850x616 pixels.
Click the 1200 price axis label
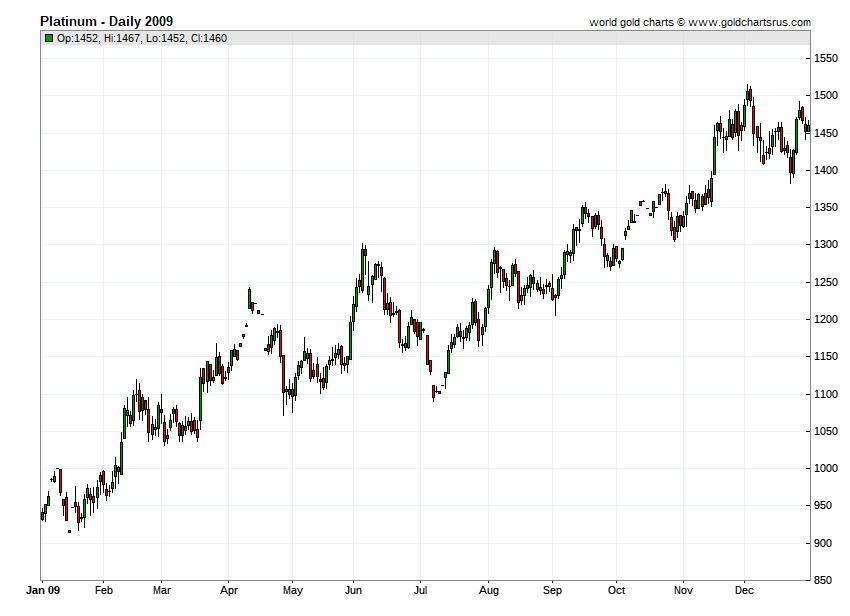[x=826, y=319]
